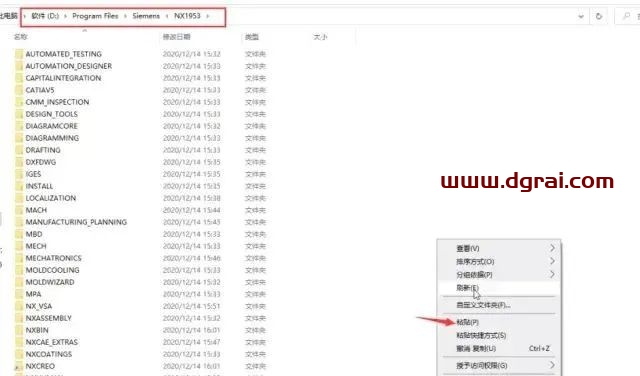
Task: Choose 粘贴快捷方式(S) in the context menu
Action: point(499,335)
